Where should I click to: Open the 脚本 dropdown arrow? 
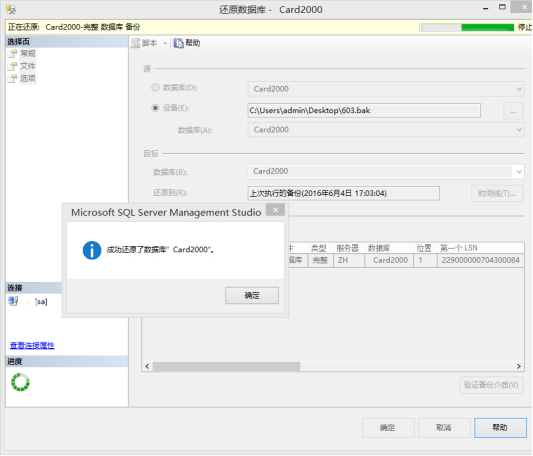165,44
